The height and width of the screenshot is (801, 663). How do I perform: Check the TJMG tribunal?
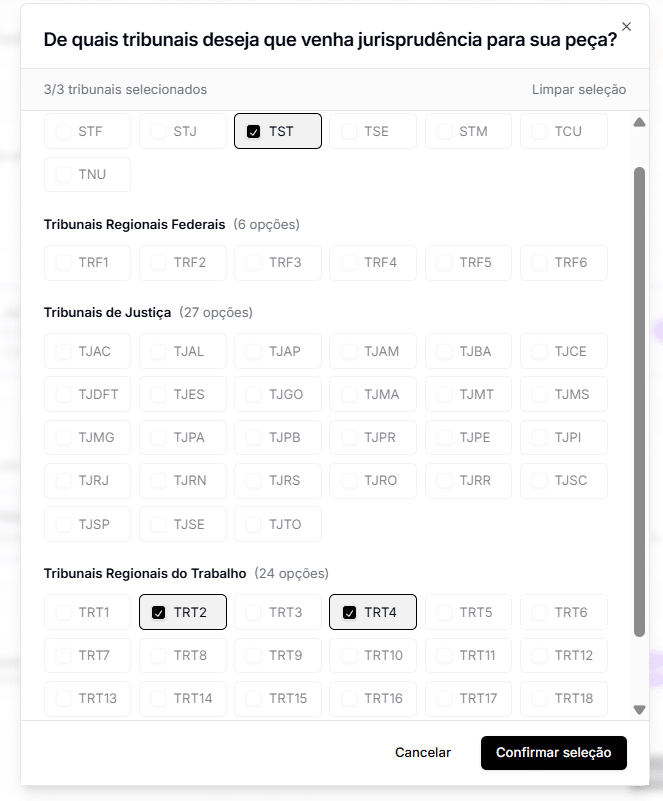pyautogui.click(x=87, y=437)
